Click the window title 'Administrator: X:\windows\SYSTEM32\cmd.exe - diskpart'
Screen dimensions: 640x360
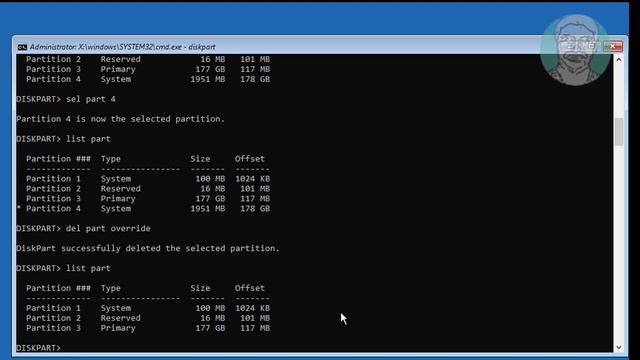[122, 47]
